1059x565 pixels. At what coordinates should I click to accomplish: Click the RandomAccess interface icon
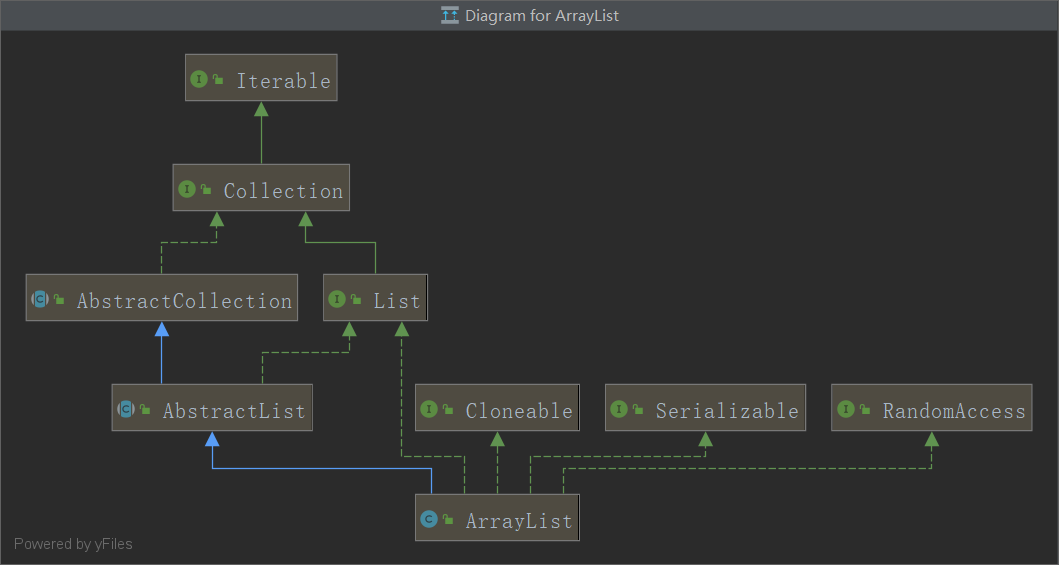pyautogui.click(x=845, y=410)
